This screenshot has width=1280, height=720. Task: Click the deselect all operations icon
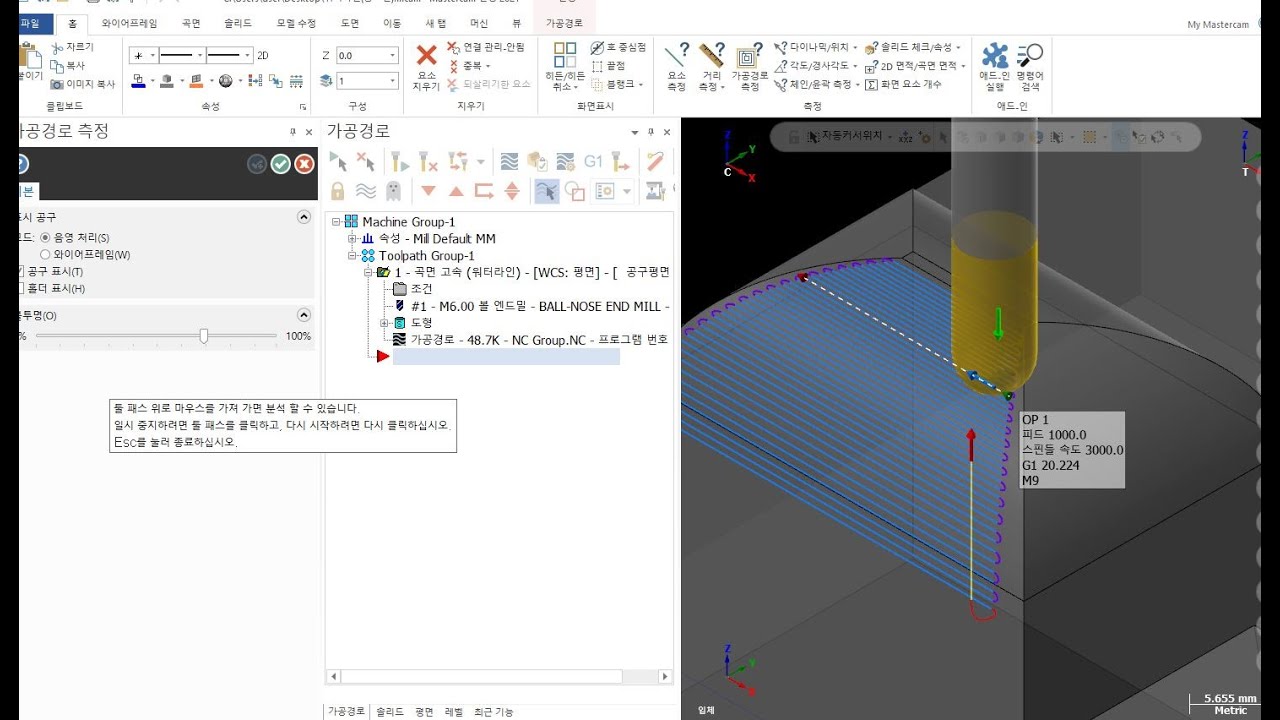click(x=366, y=162)
